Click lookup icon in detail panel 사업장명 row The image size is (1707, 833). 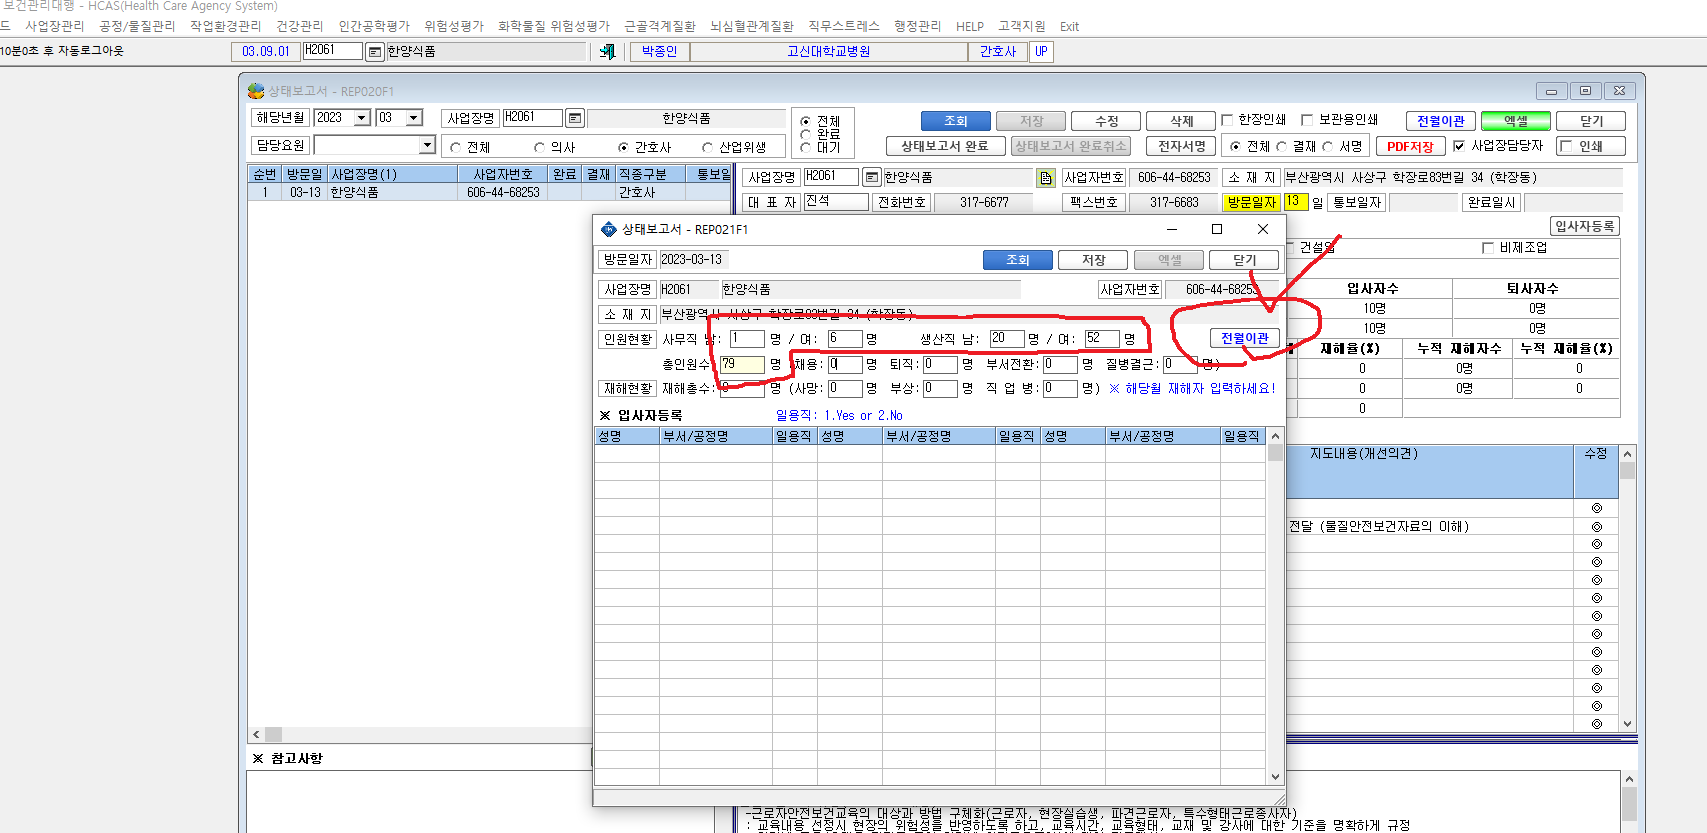coord(872,177)
